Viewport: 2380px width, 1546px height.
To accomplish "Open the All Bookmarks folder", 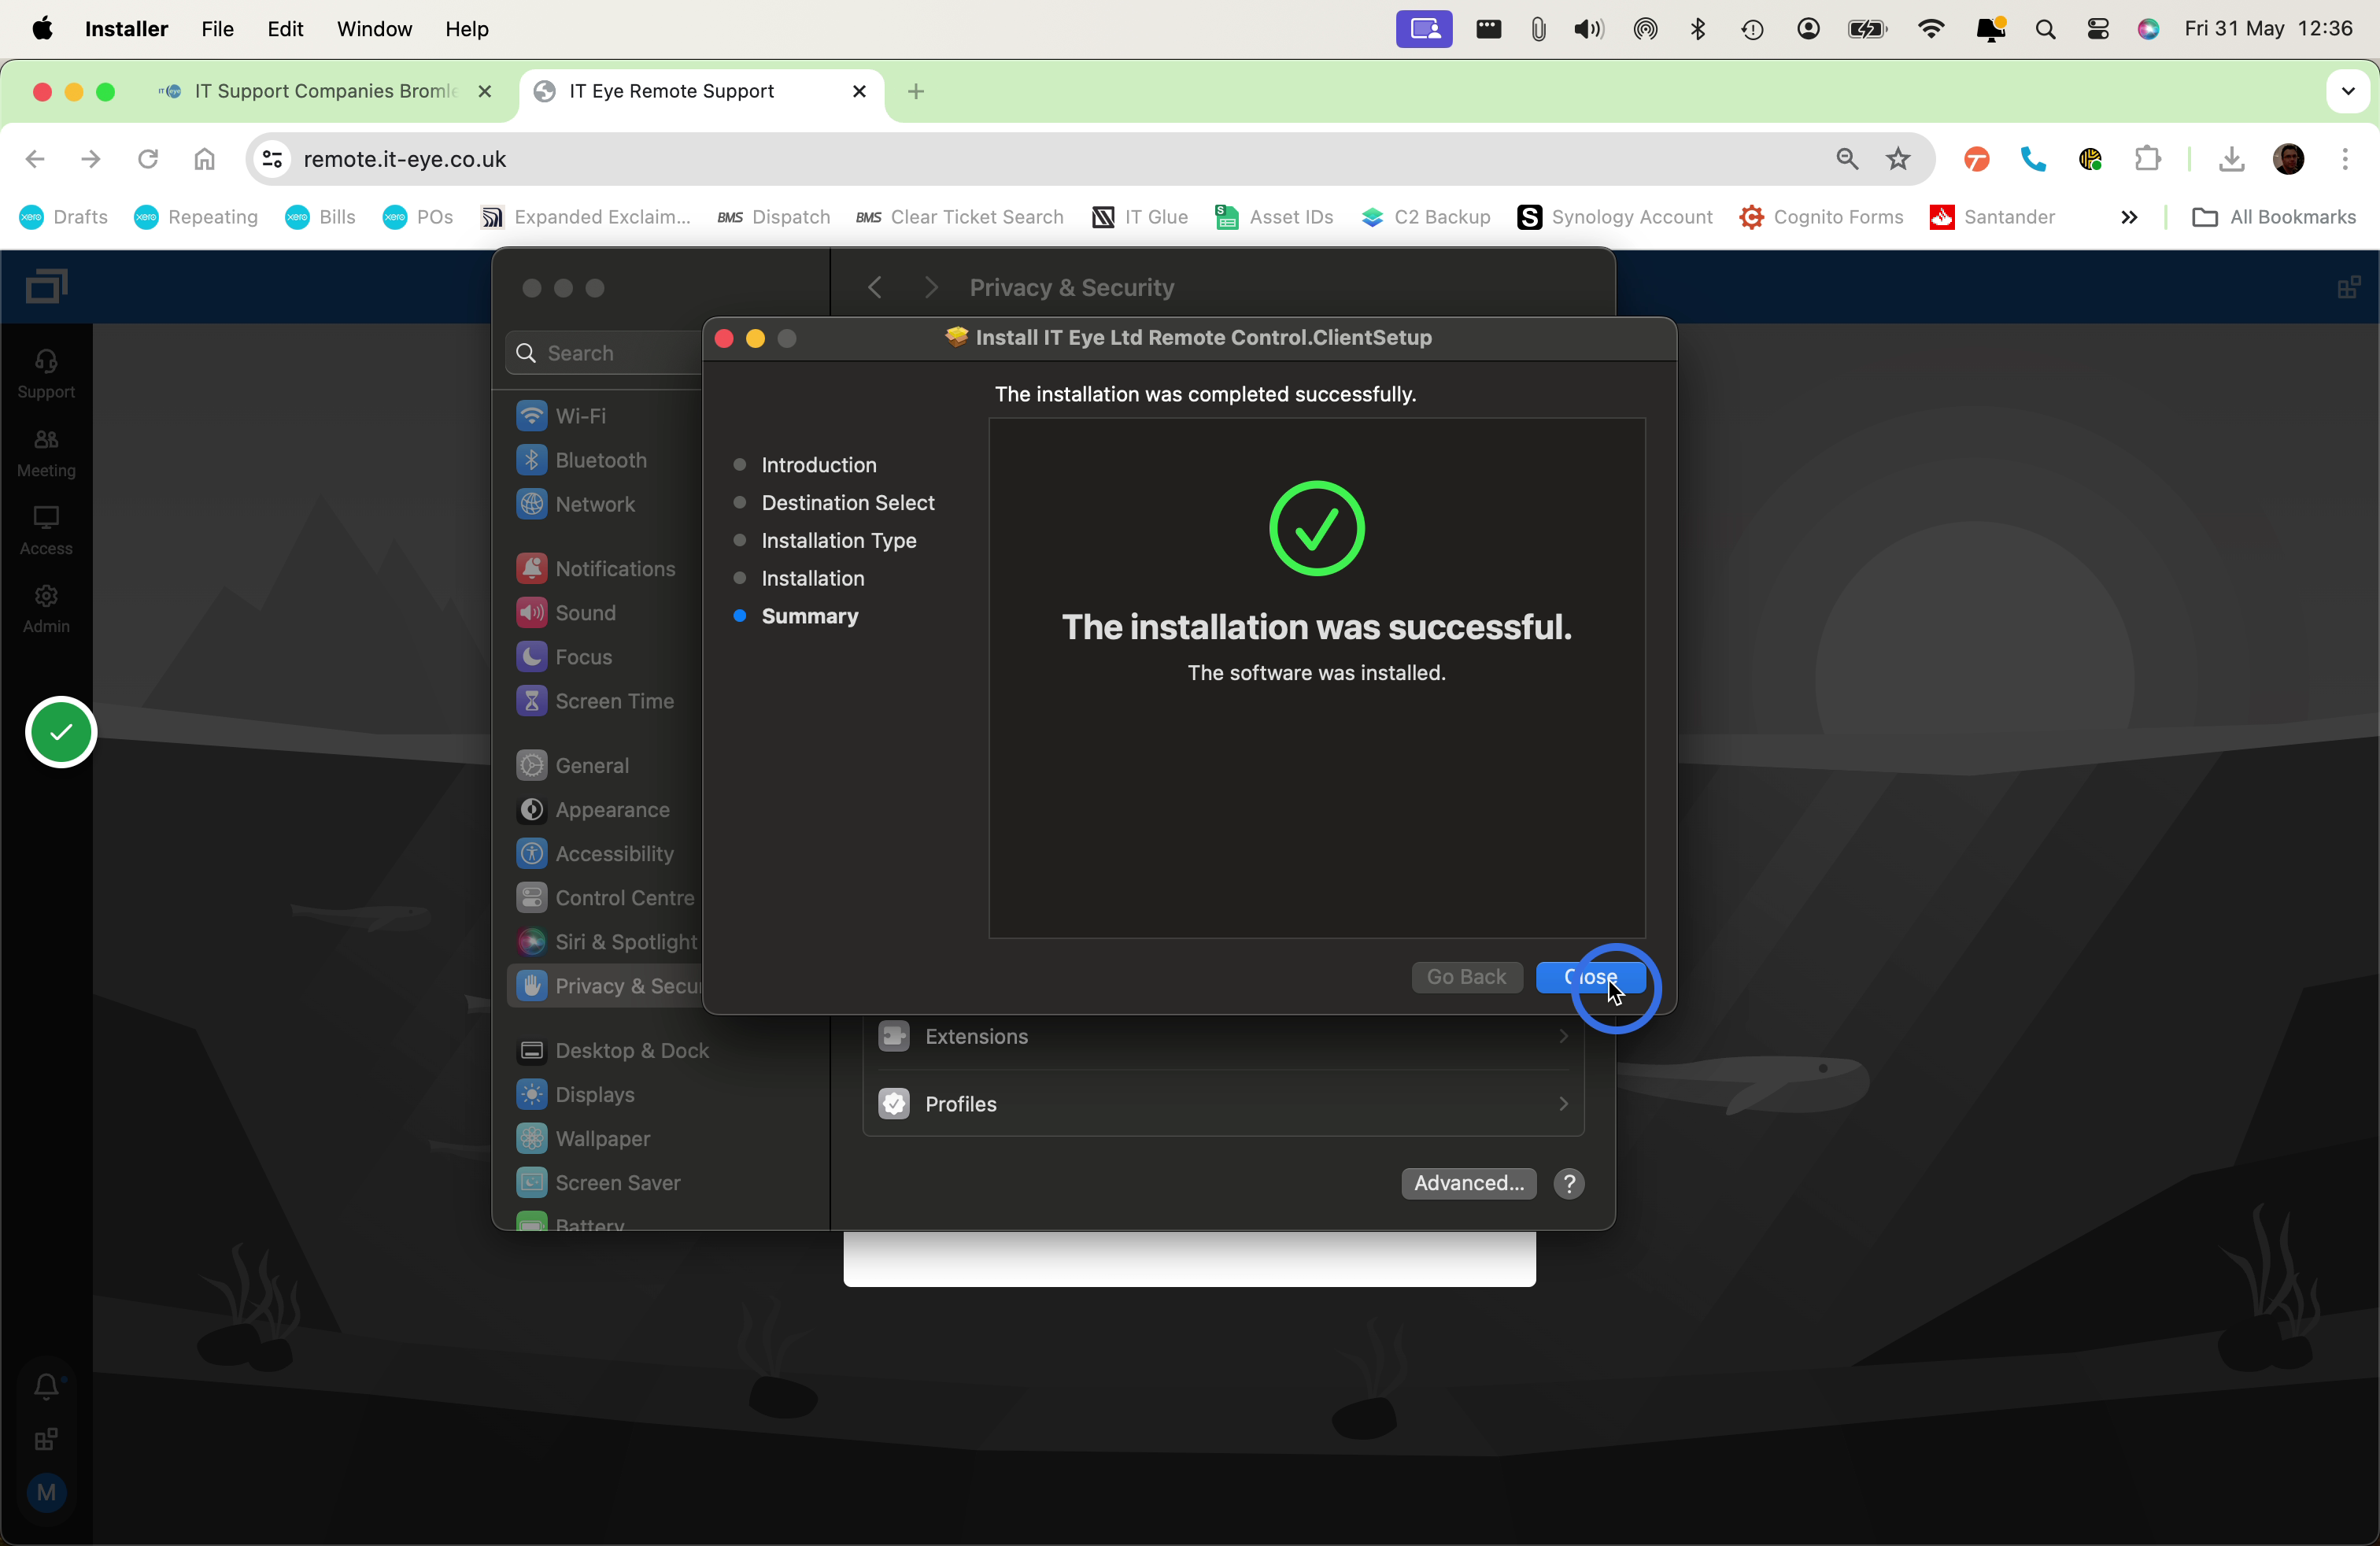I will point(2273,217).
